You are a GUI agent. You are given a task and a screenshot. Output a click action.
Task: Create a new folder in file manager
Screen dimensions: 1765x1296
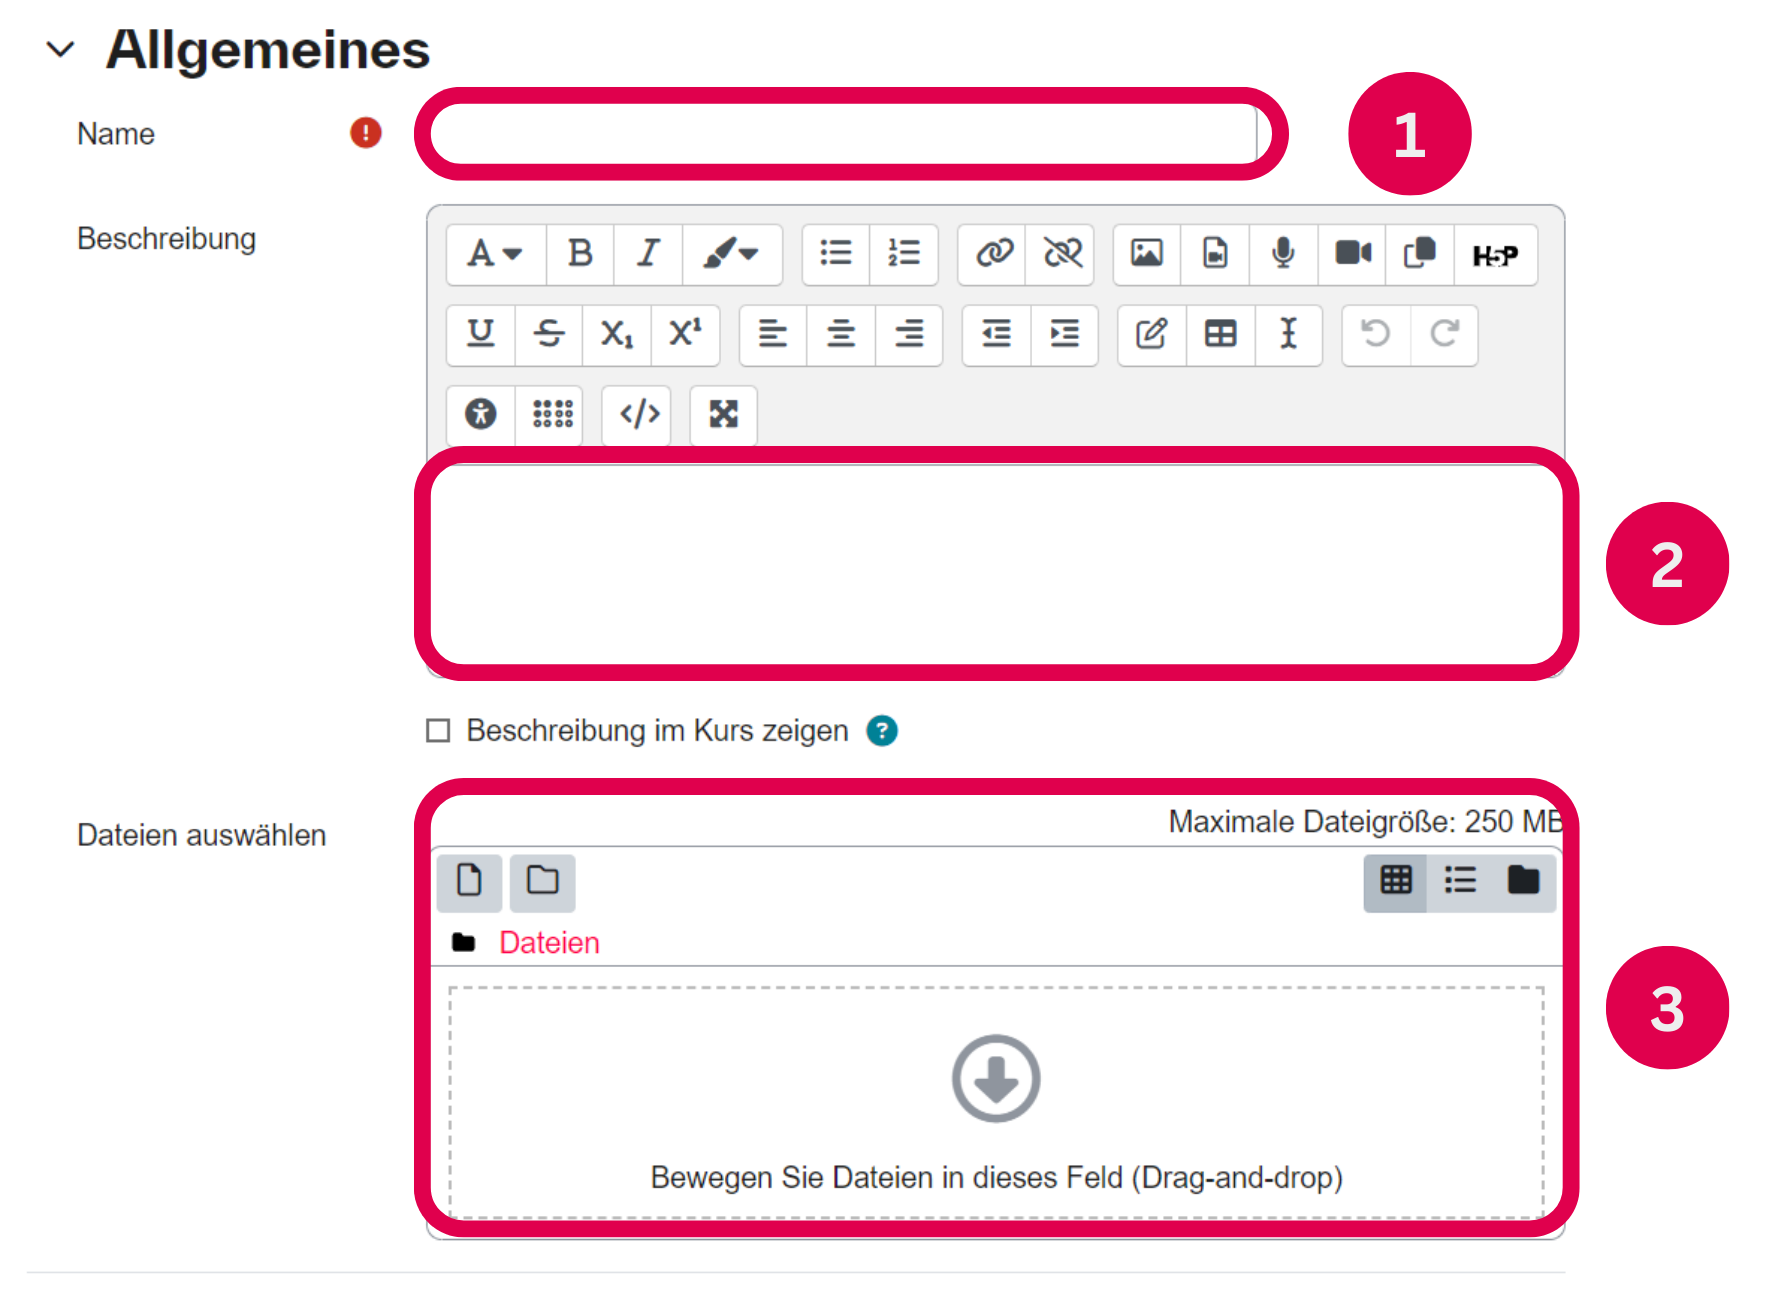(x=543, y=881)
